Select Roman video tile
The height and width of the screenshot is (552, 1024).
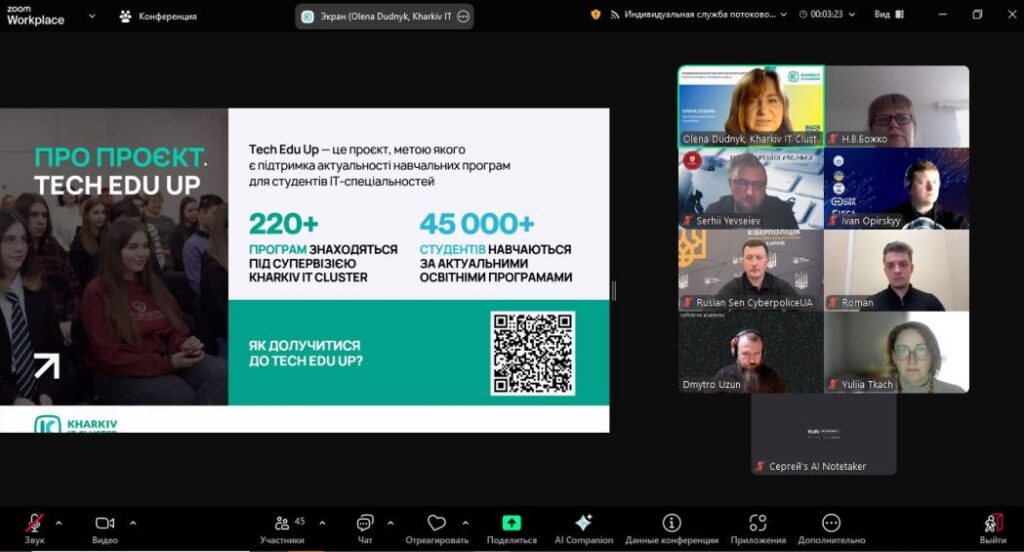click(x=897, y=270)
